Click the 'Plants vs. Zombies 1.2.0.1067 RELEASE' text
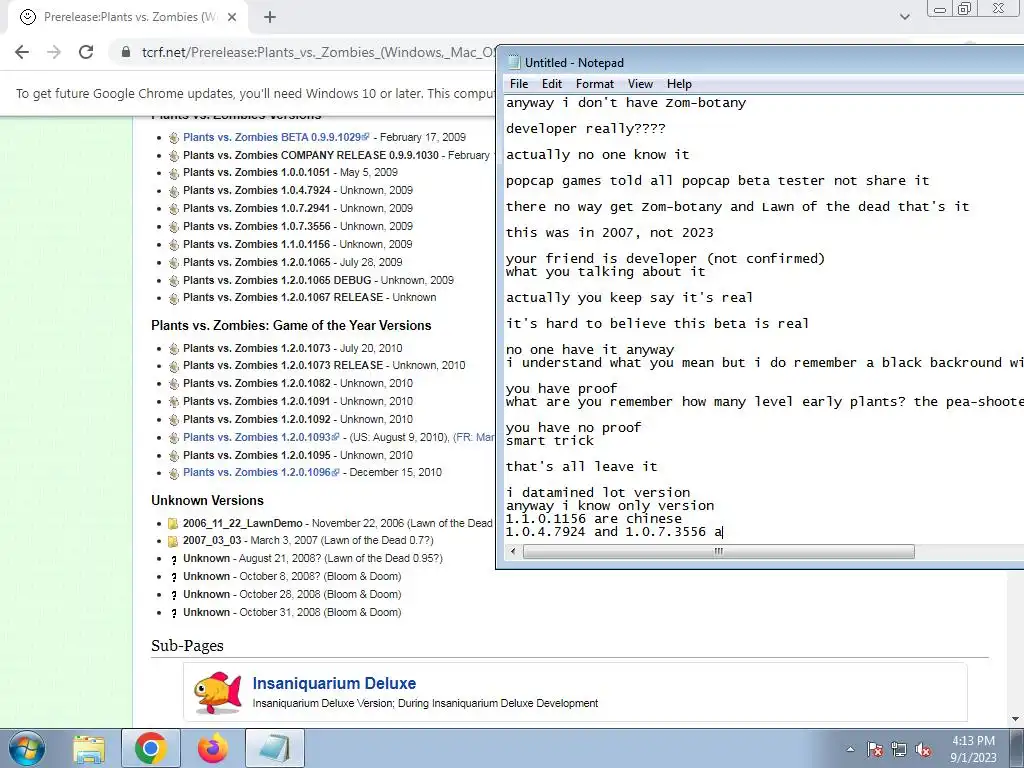The height and width of the screenshot is (768, 1024). (283, 297)
